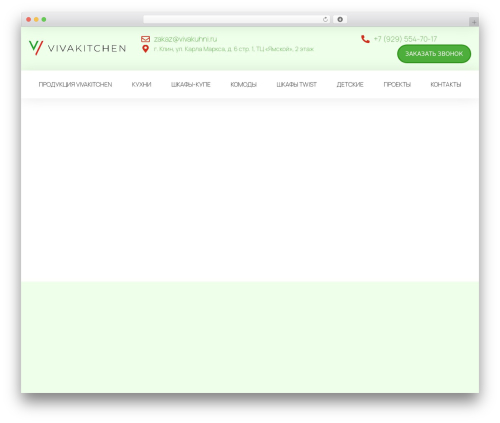This screenshot has width=500, height=423.
Task: Navigate to ШКАФЫ TWIST
Action: coord(297,85)
